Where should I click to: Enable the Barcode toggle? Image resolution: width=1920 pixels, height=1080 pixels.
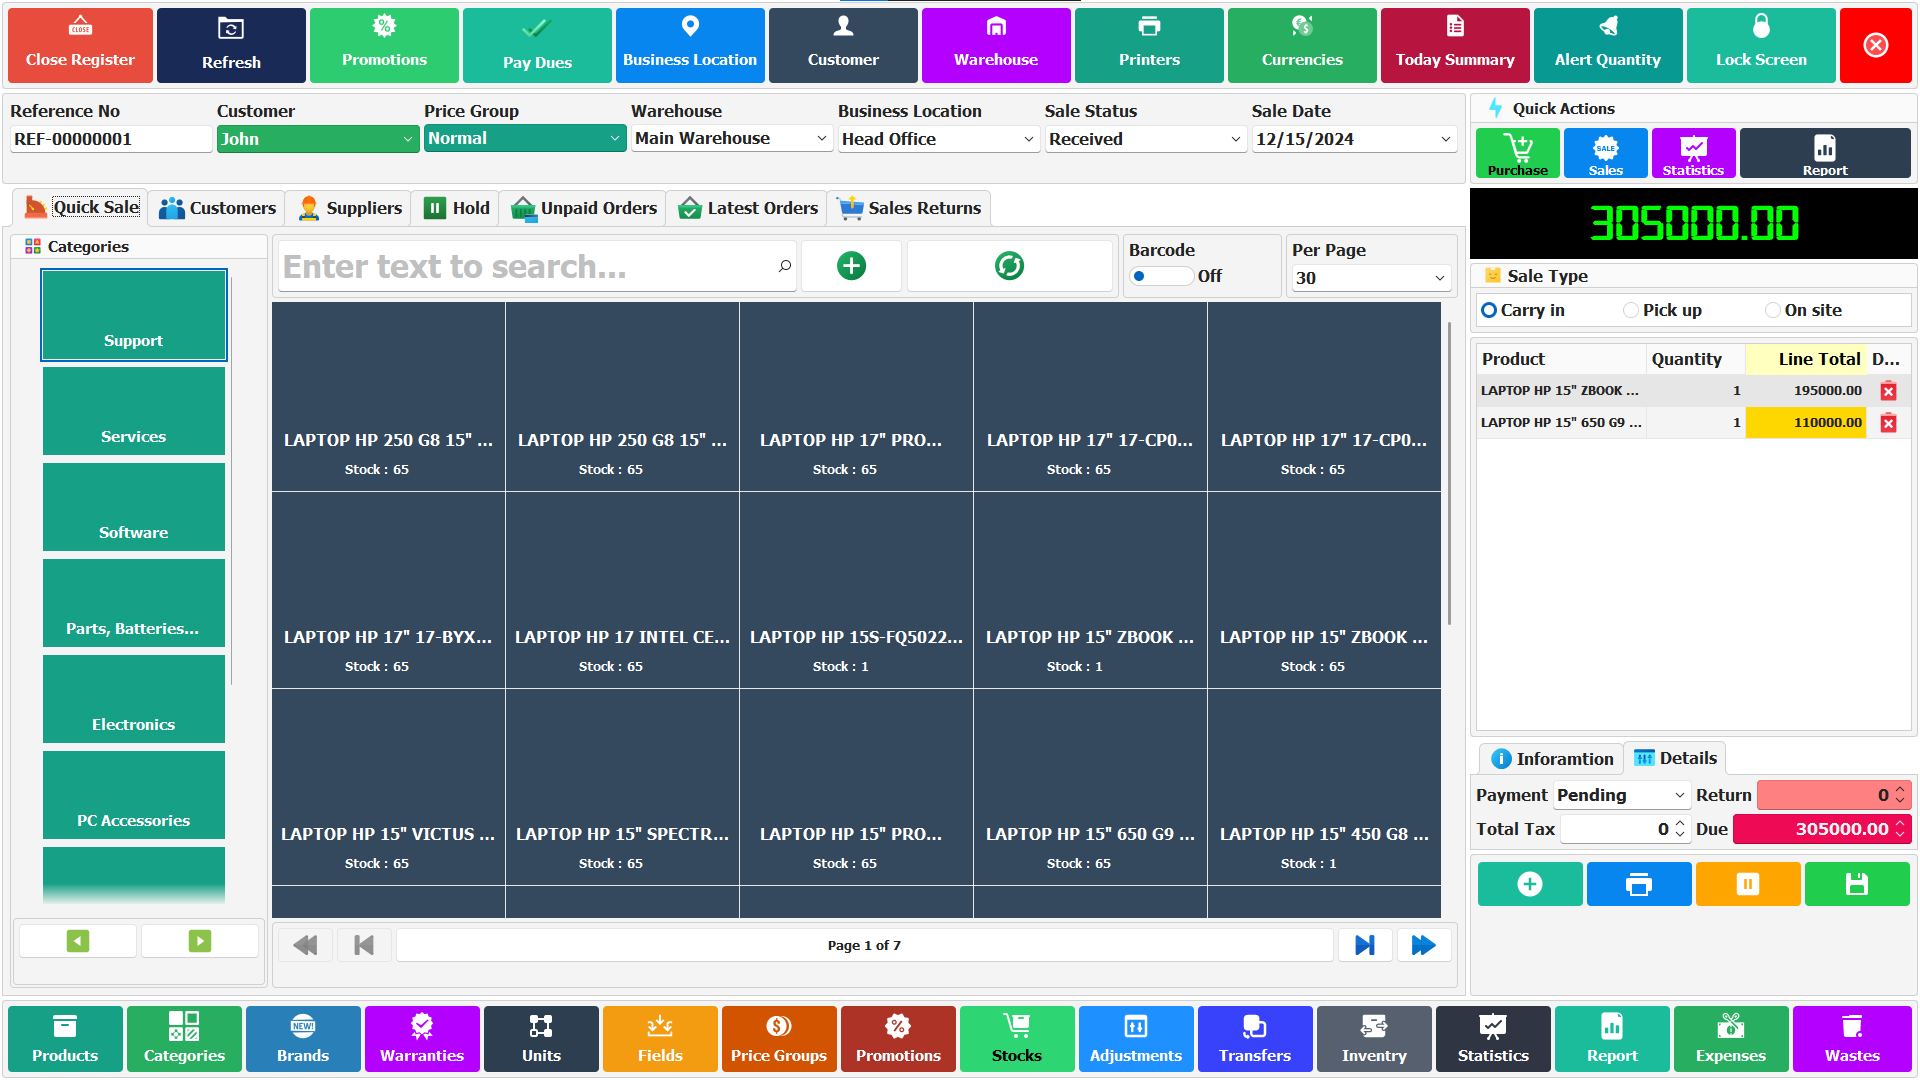1160,276
